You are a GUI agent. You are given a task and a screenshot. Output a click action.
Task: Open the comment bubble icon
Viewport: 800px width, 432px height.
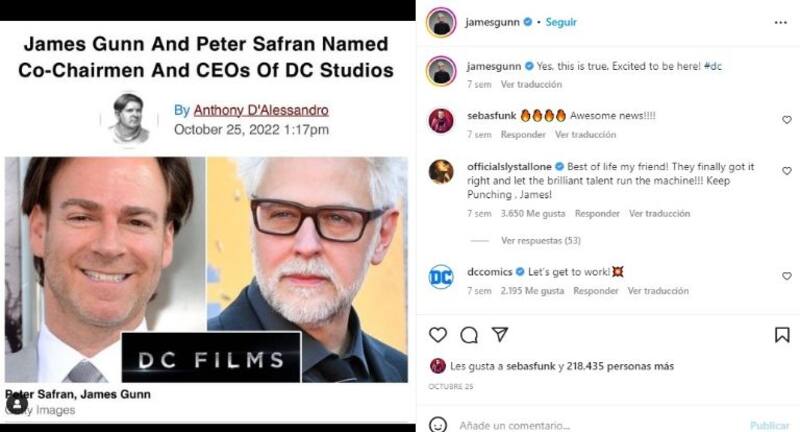(x=469, y=335)
